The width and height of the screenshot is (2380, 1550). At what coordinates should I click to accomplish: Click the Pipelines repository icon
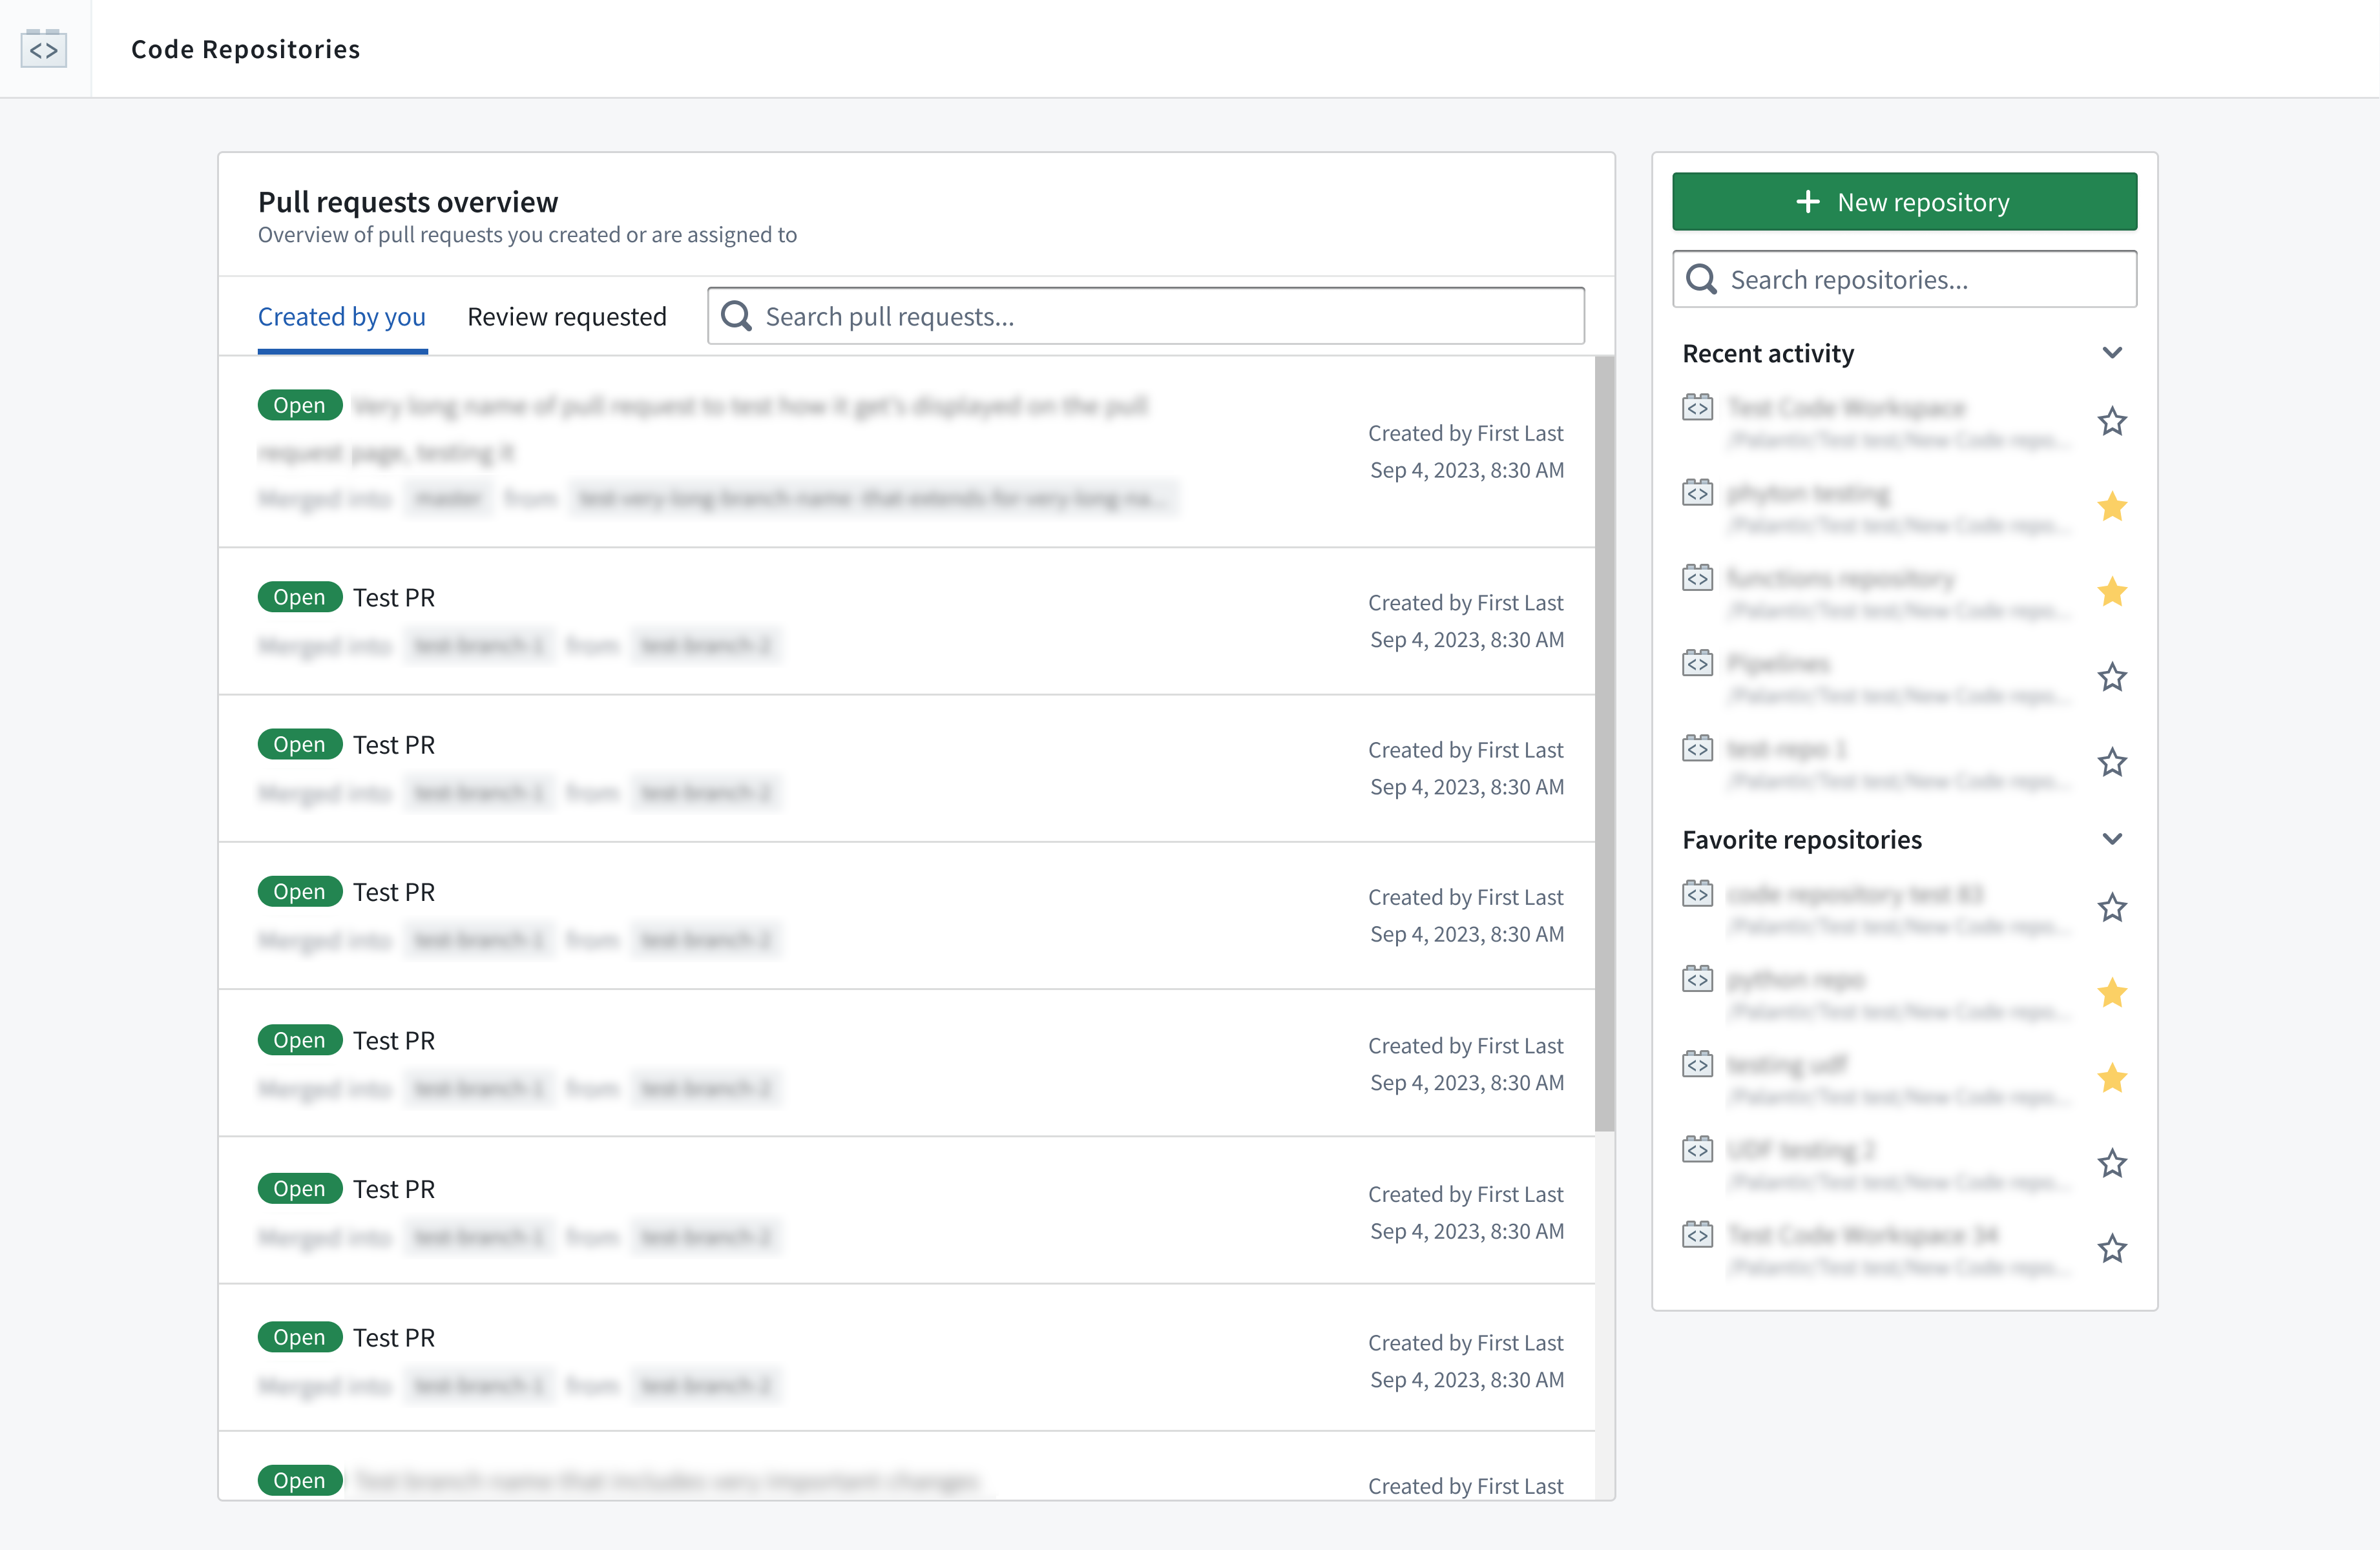1697,662
